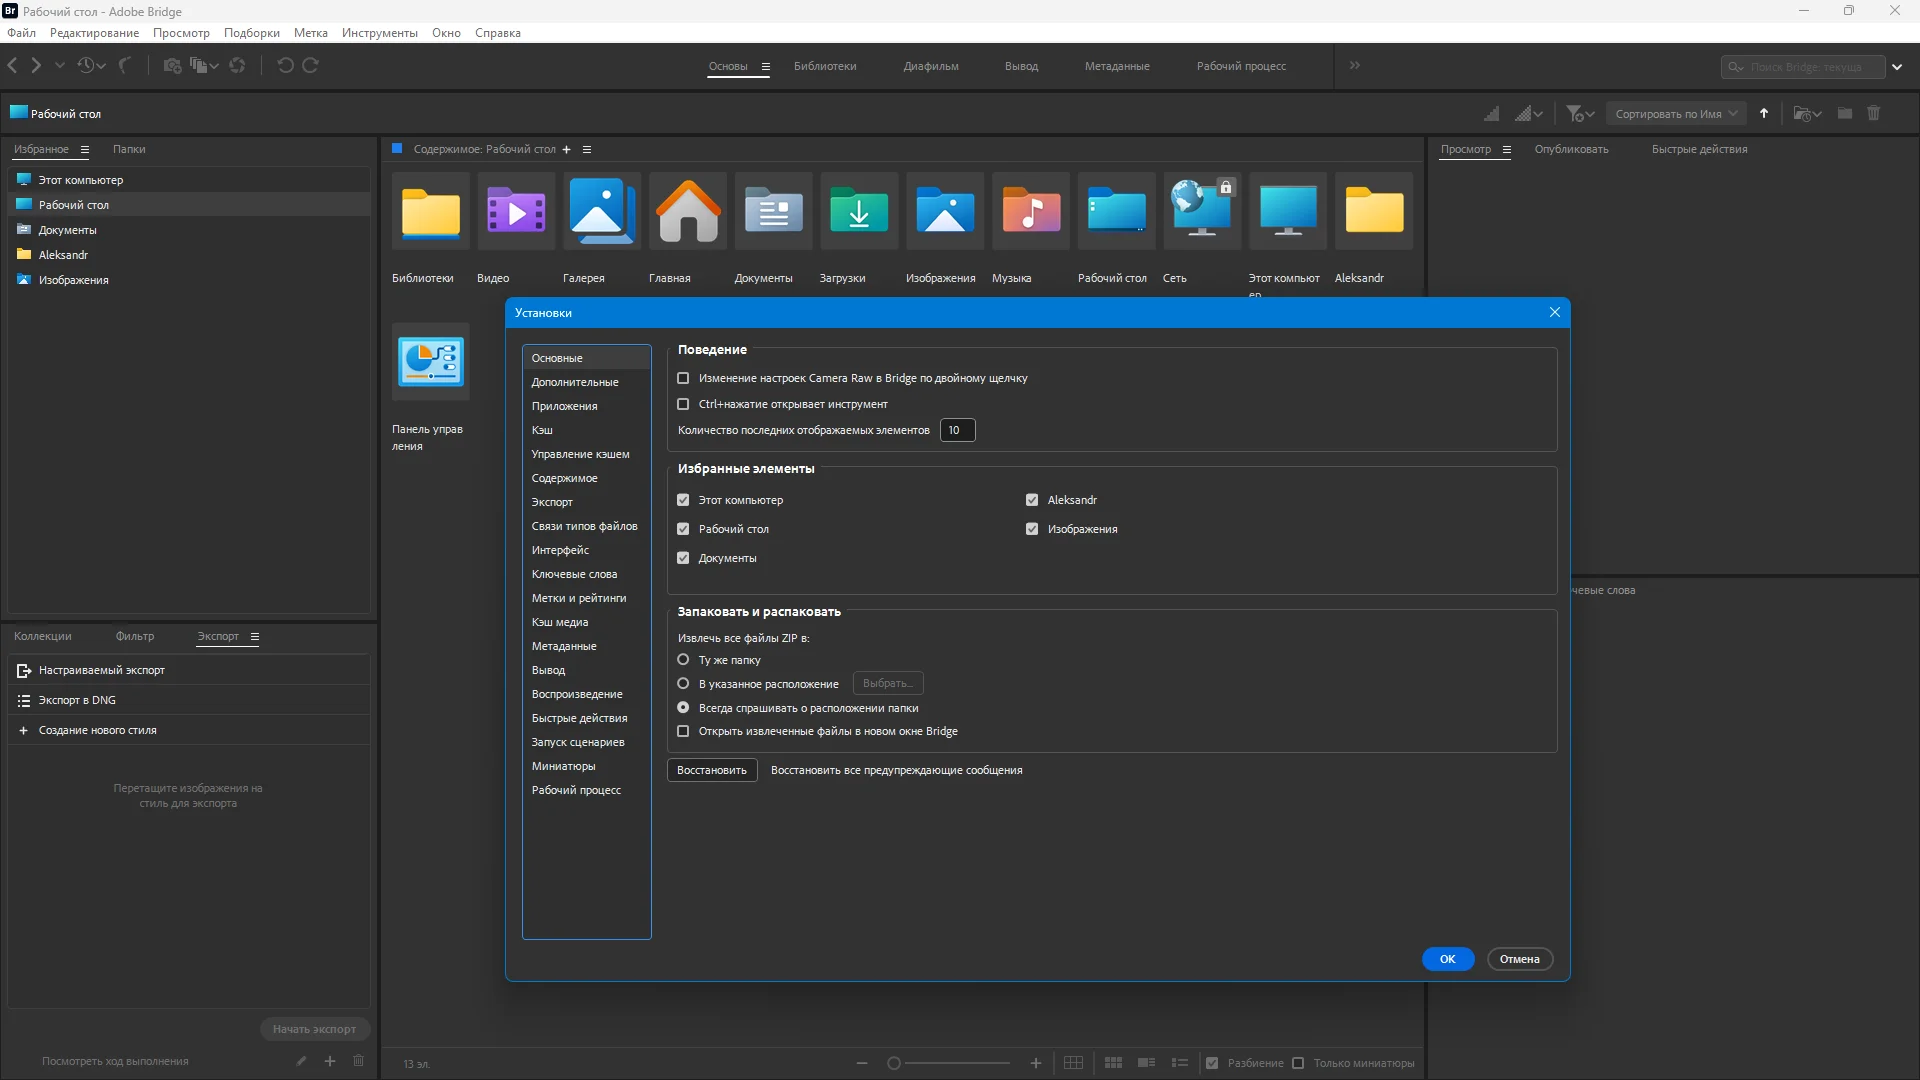
Task: Open the Инструменты menu
Action: coord(379,33)
